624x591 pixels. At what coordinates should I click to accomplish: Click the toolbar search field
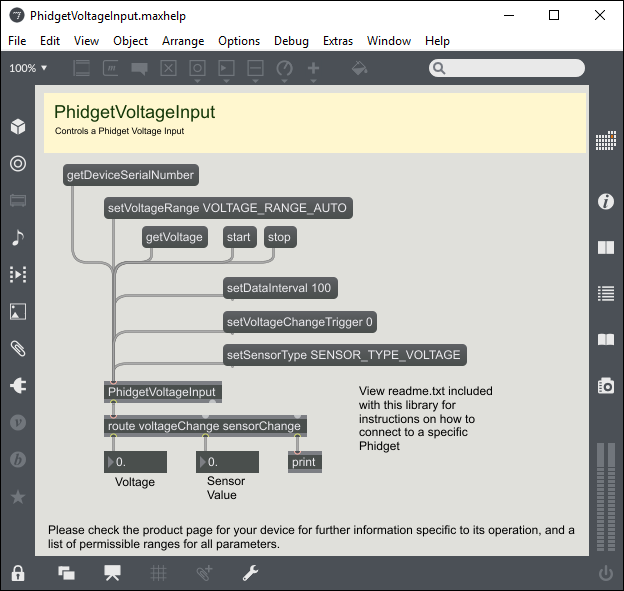pos(507,68)
